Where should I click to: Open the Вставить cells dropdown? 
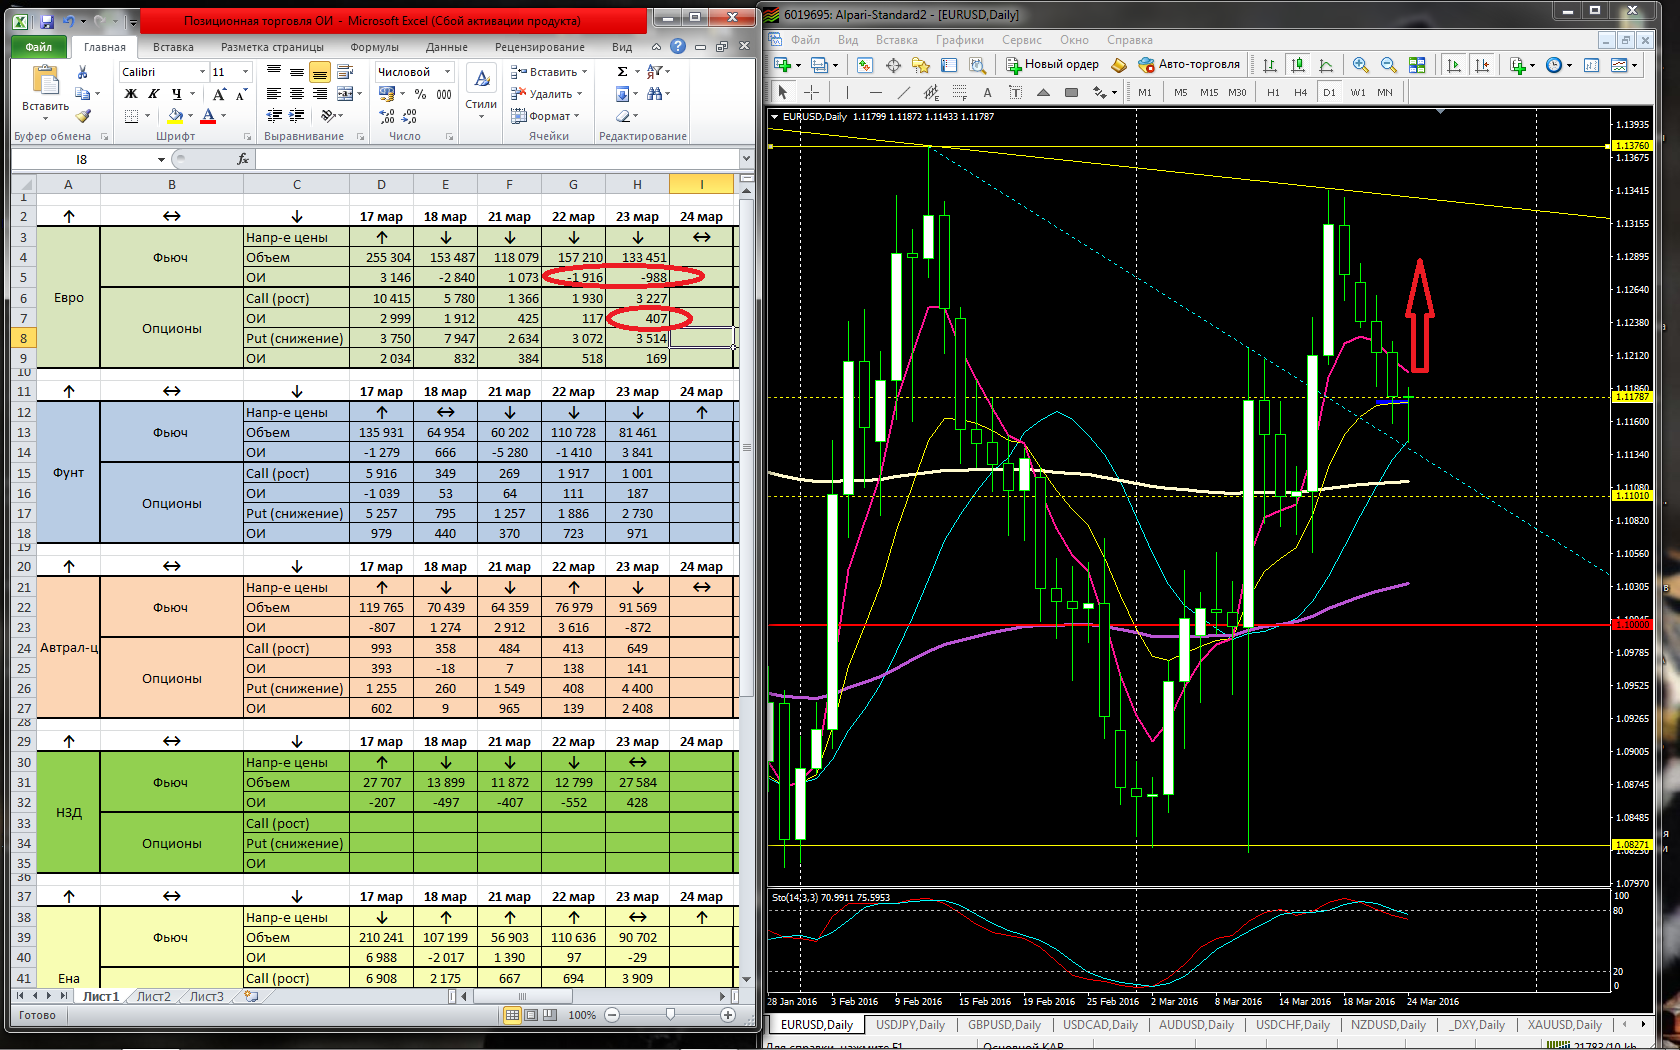(548, 72)
